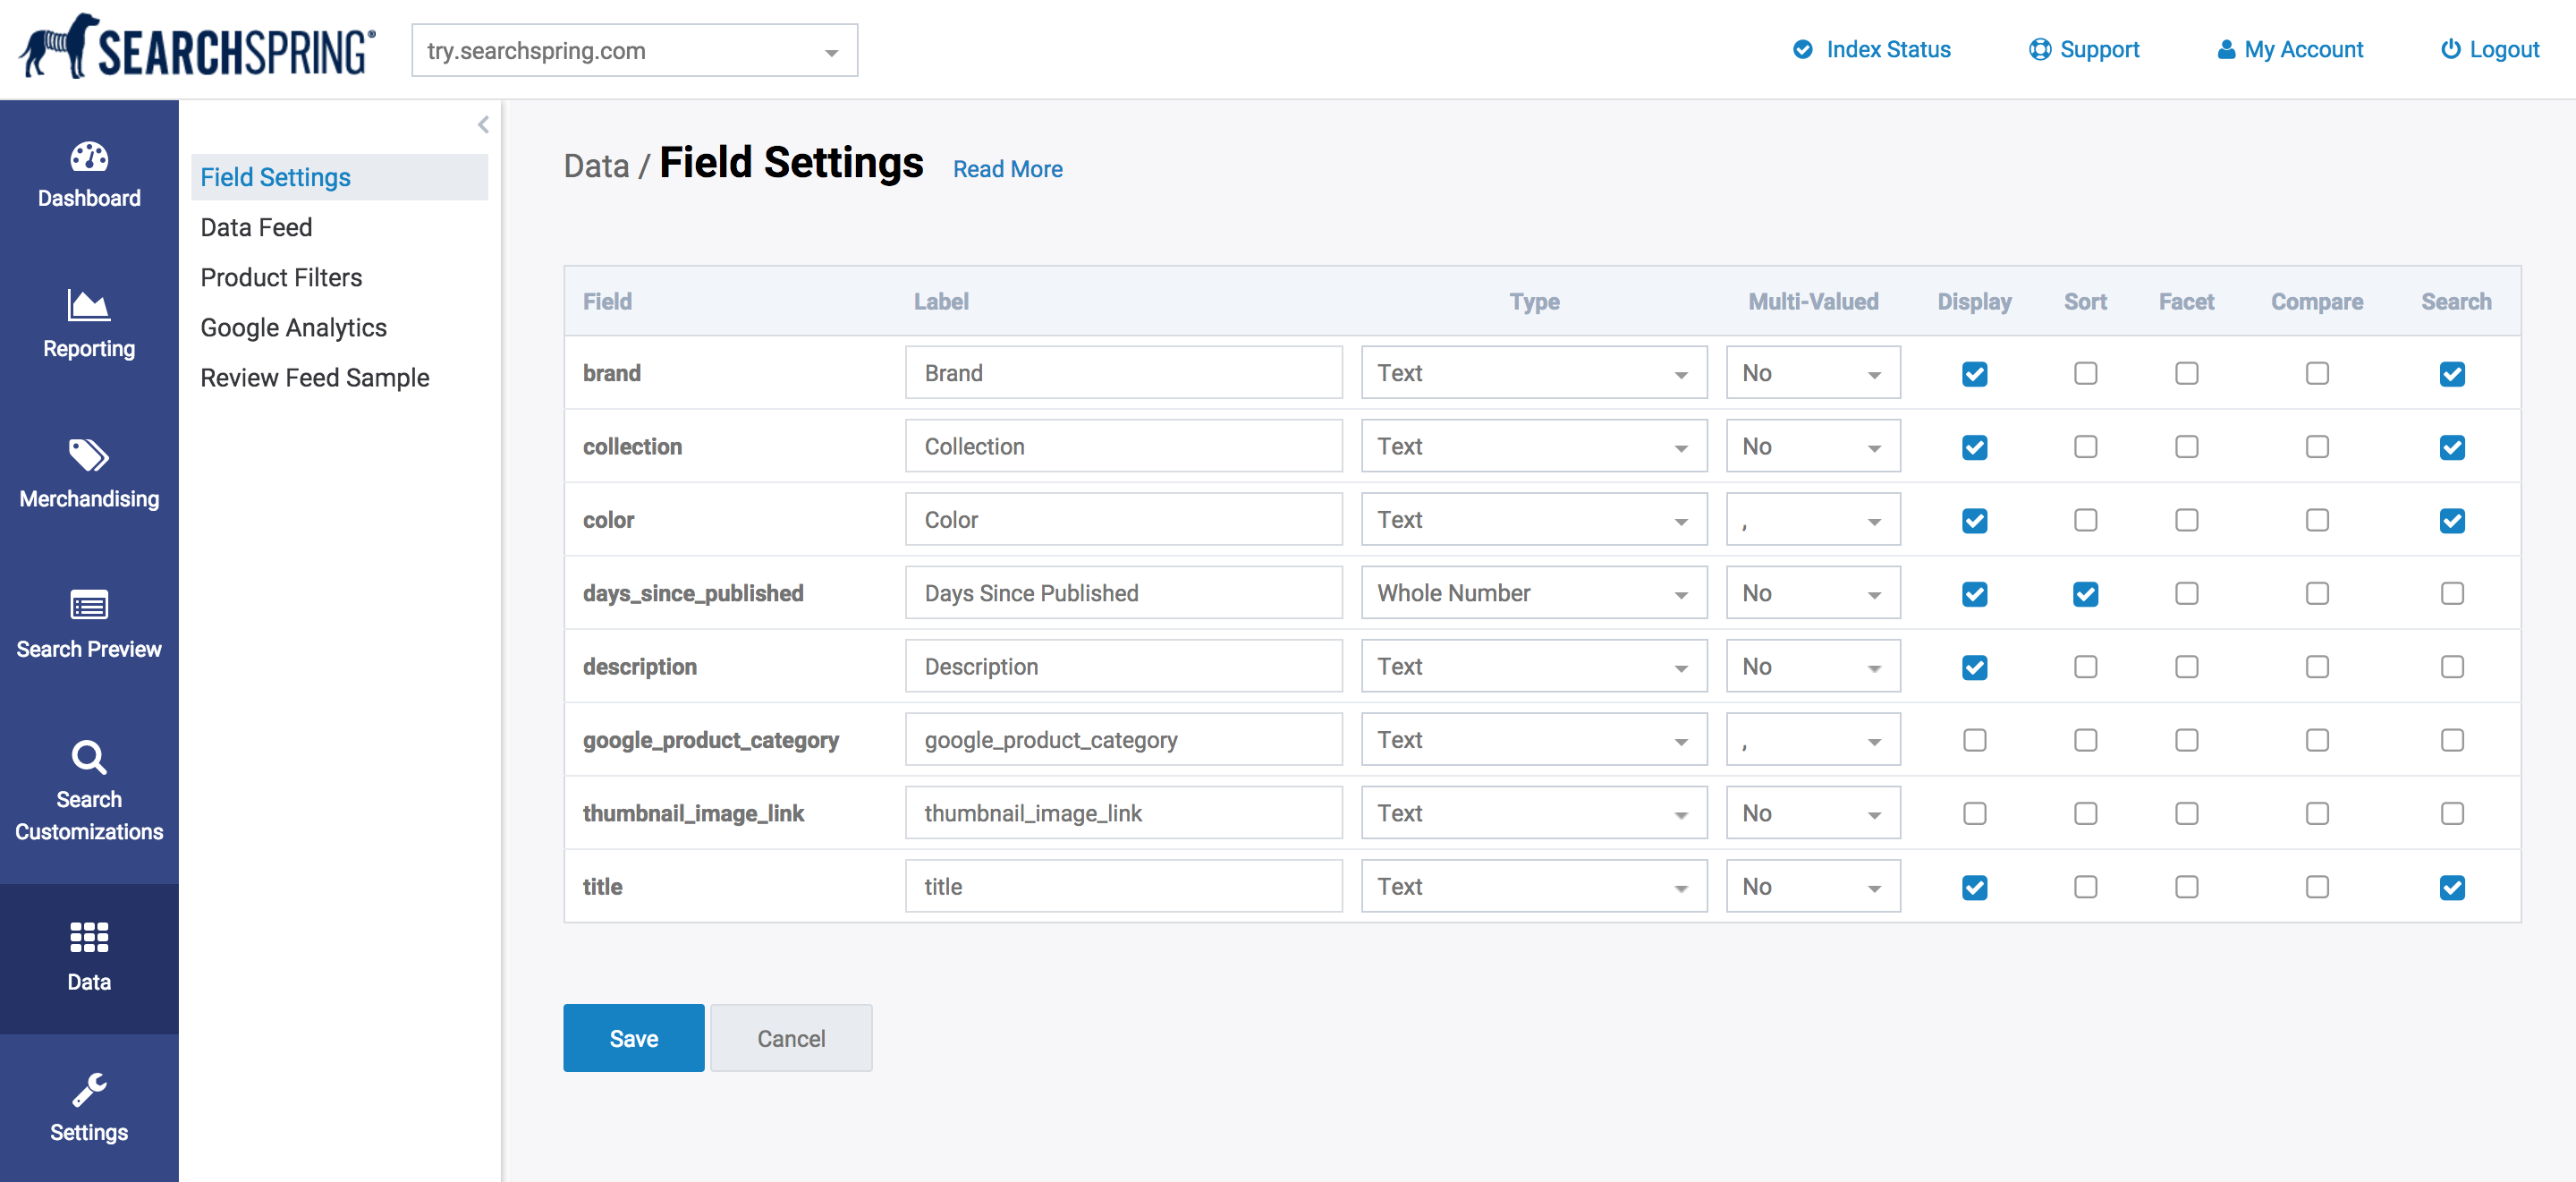Image resolution: width=2576 pixels, height=1182 pixels.
Task: Select the site selector dropdown
Action: click(632, 49)
